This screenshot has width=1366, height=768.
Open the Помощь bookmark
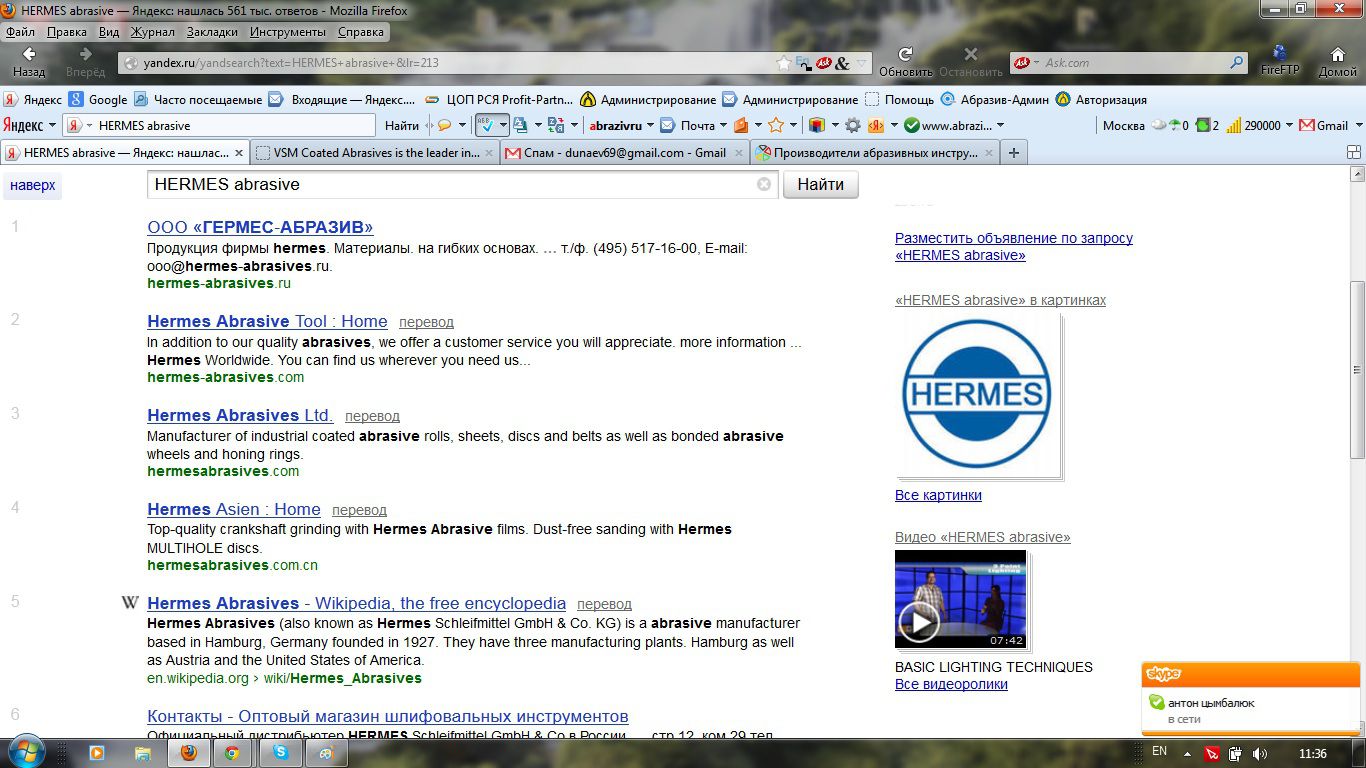tap(899, 99)
